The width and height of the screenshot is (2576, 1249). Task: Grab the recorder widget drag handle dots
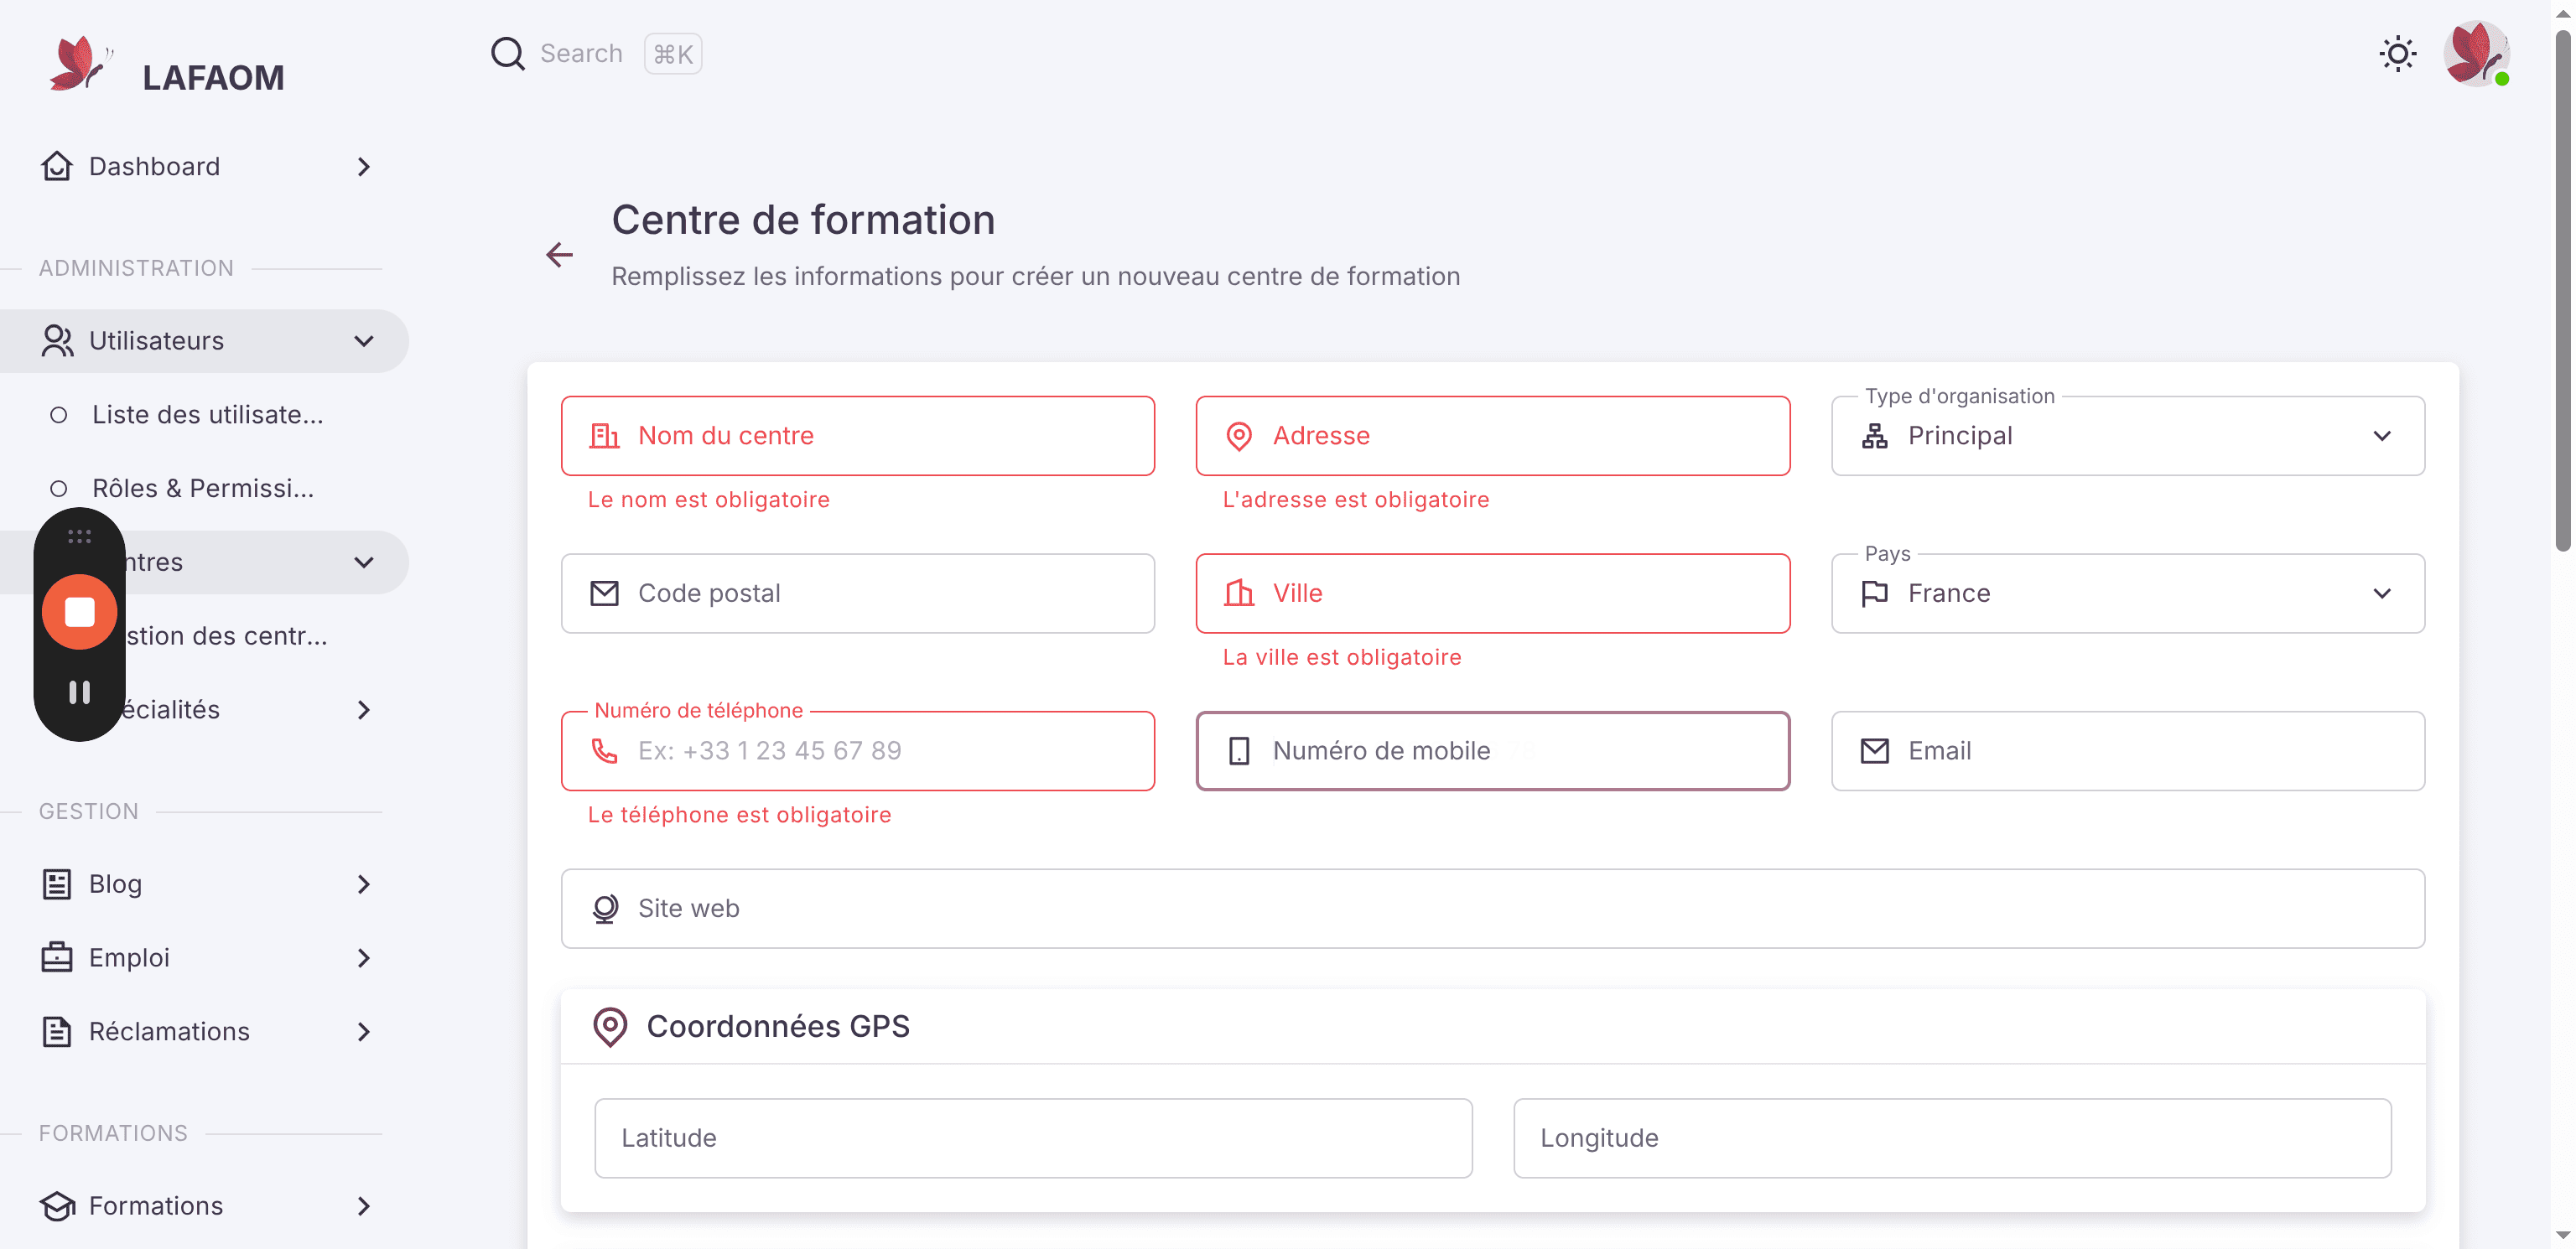[x=79, y=537]
